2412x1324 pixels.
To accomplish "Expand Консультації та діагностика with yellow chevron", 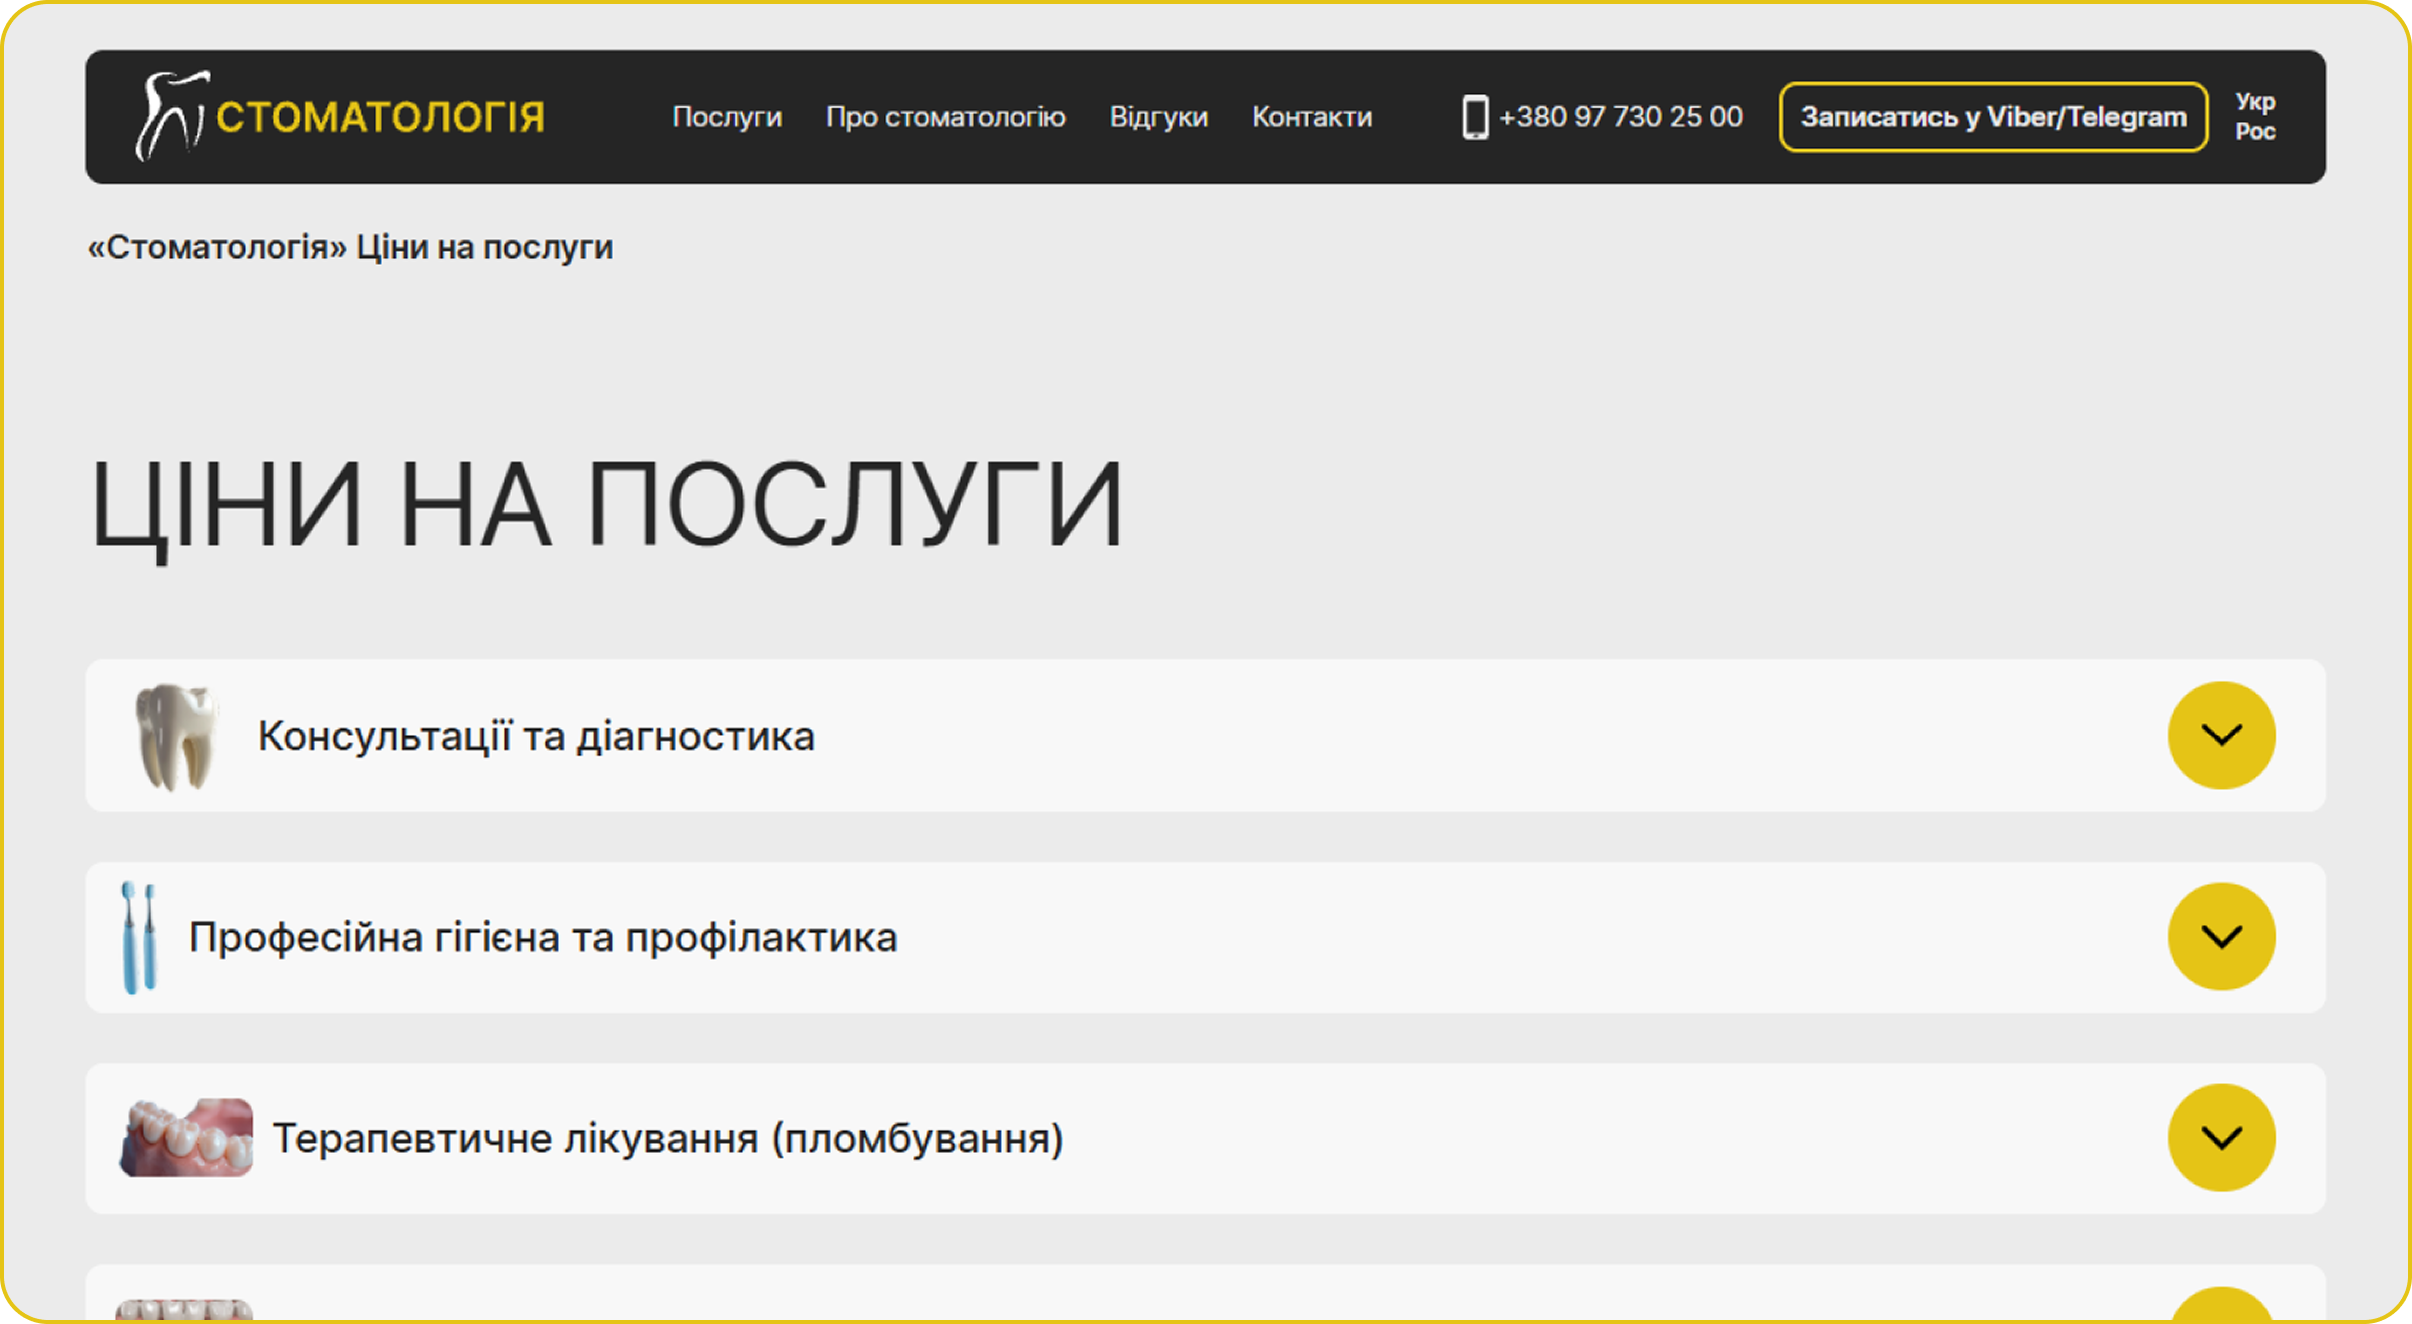I will pos(2221,735).
